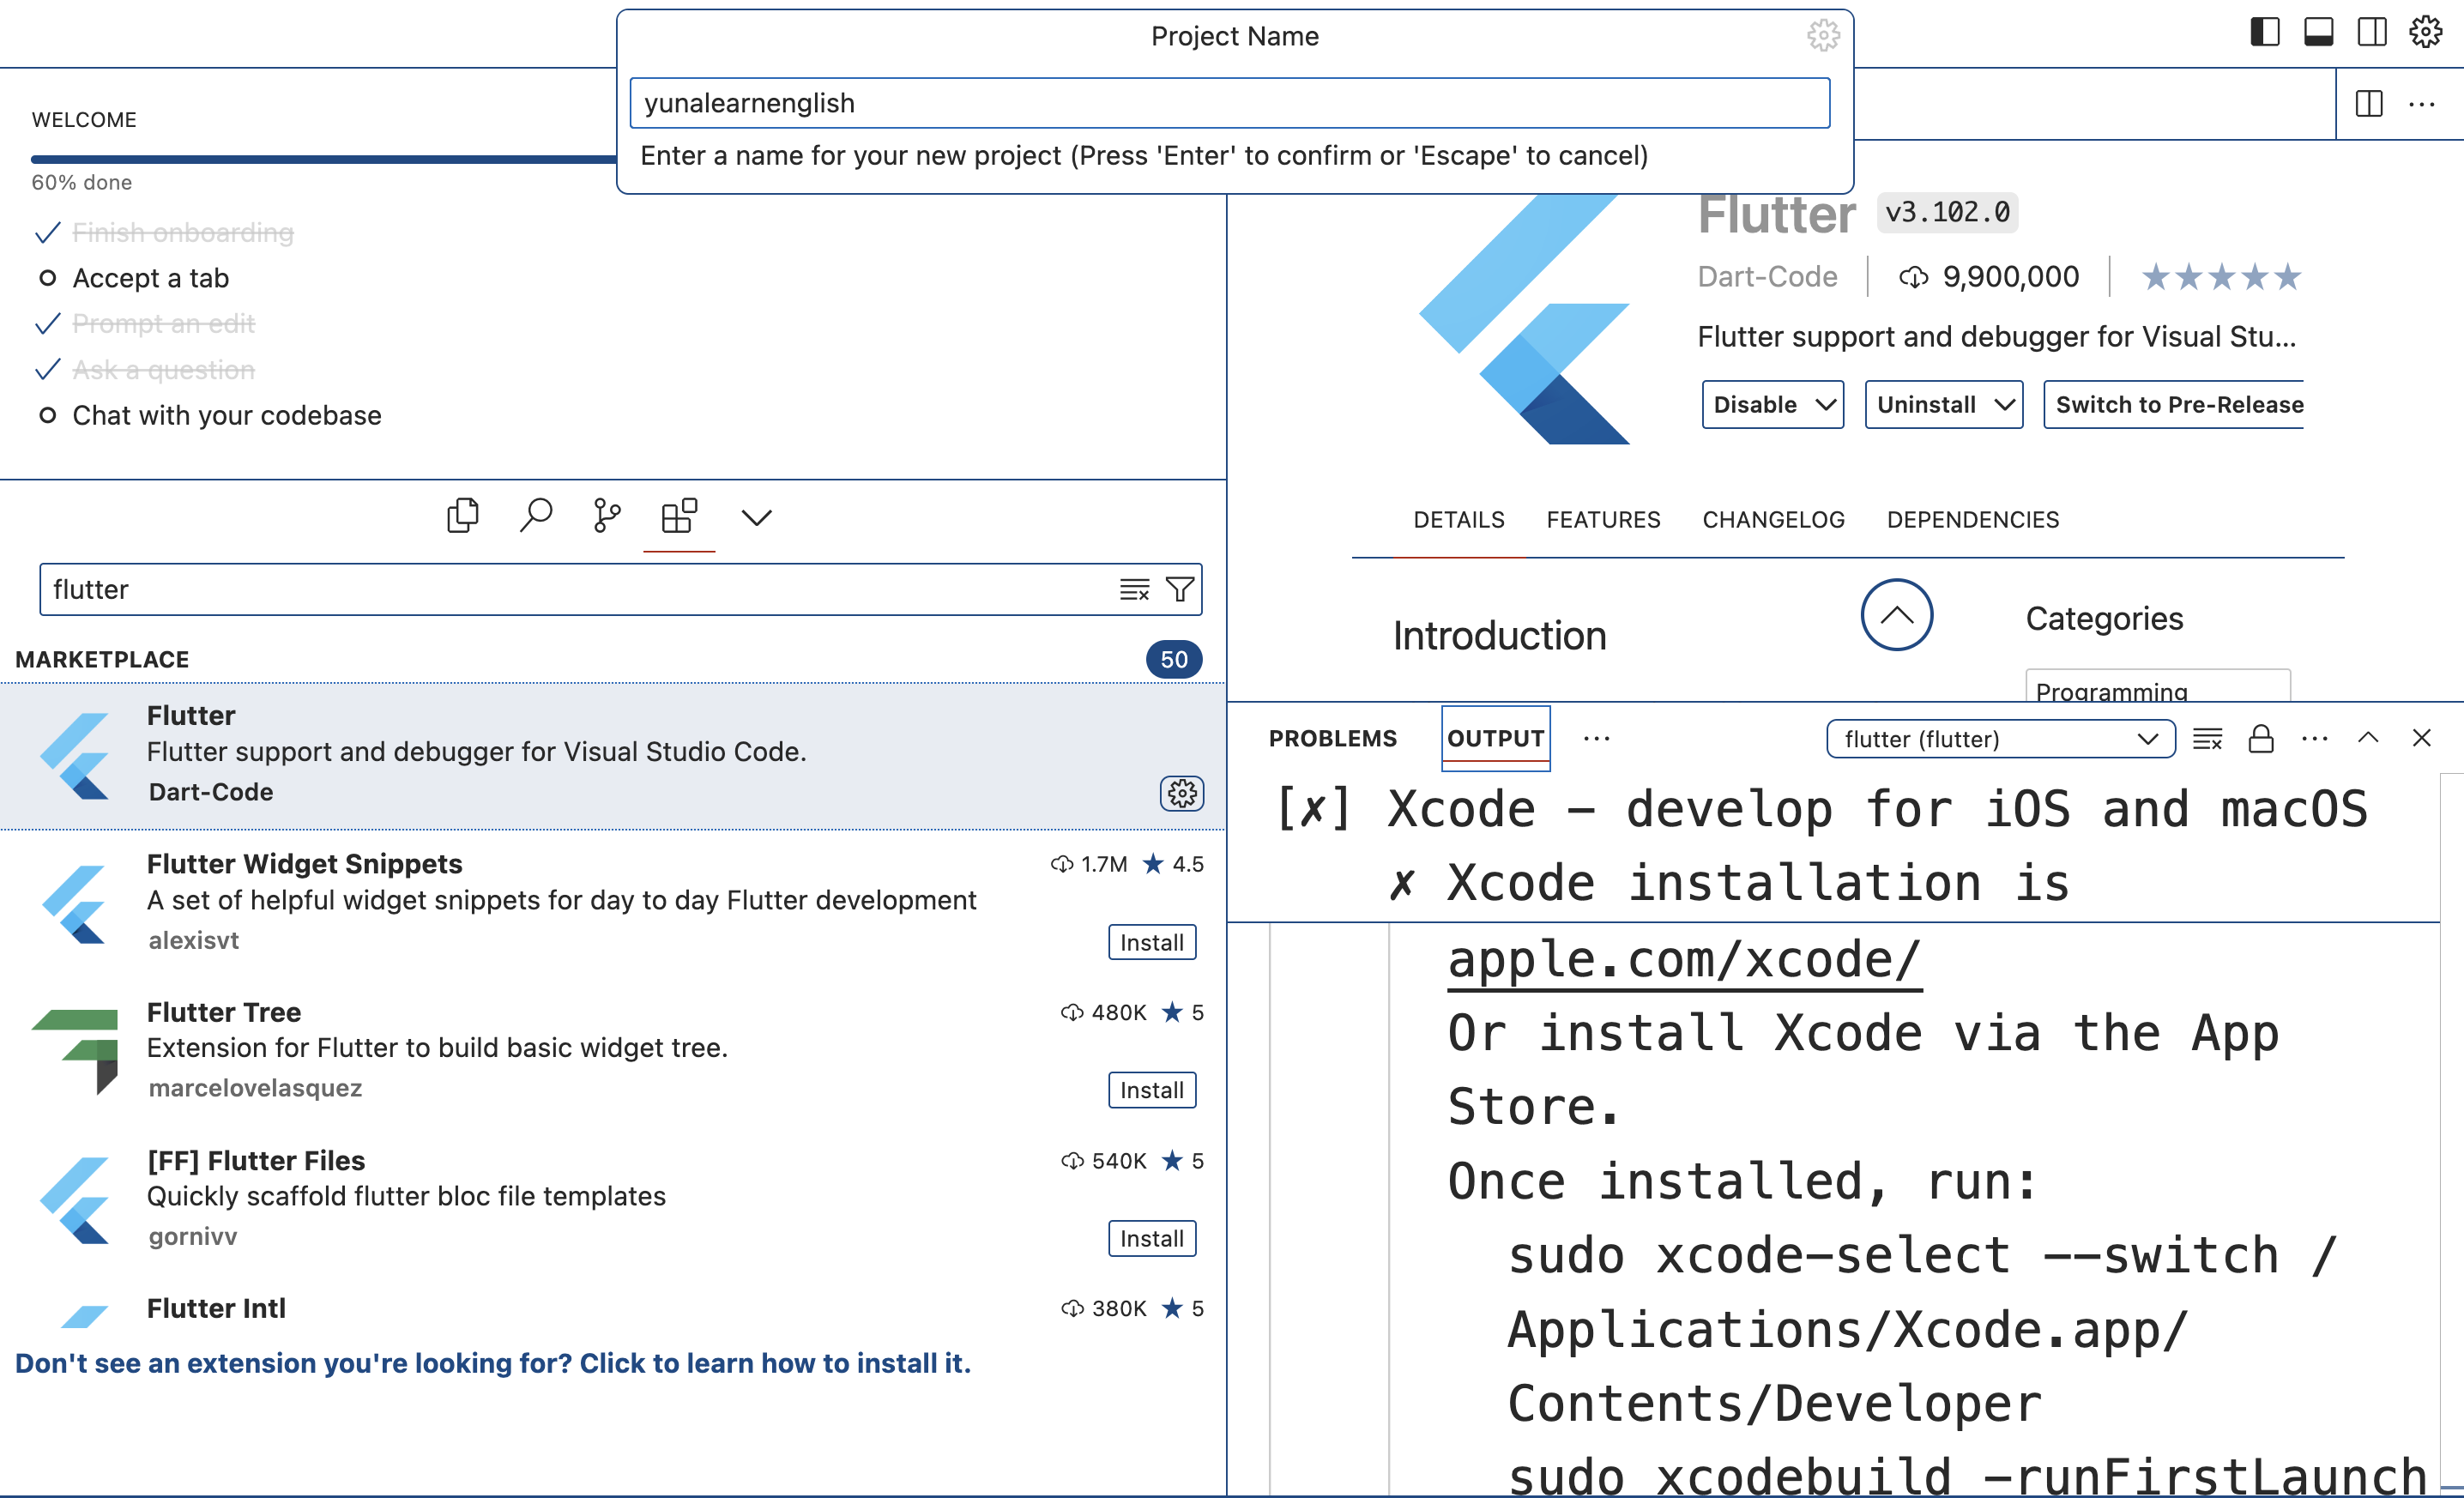This screenshot has height=1498, width=2464.
Task: Select the Extensions blocks icon
Action: [x=679, y=516]
